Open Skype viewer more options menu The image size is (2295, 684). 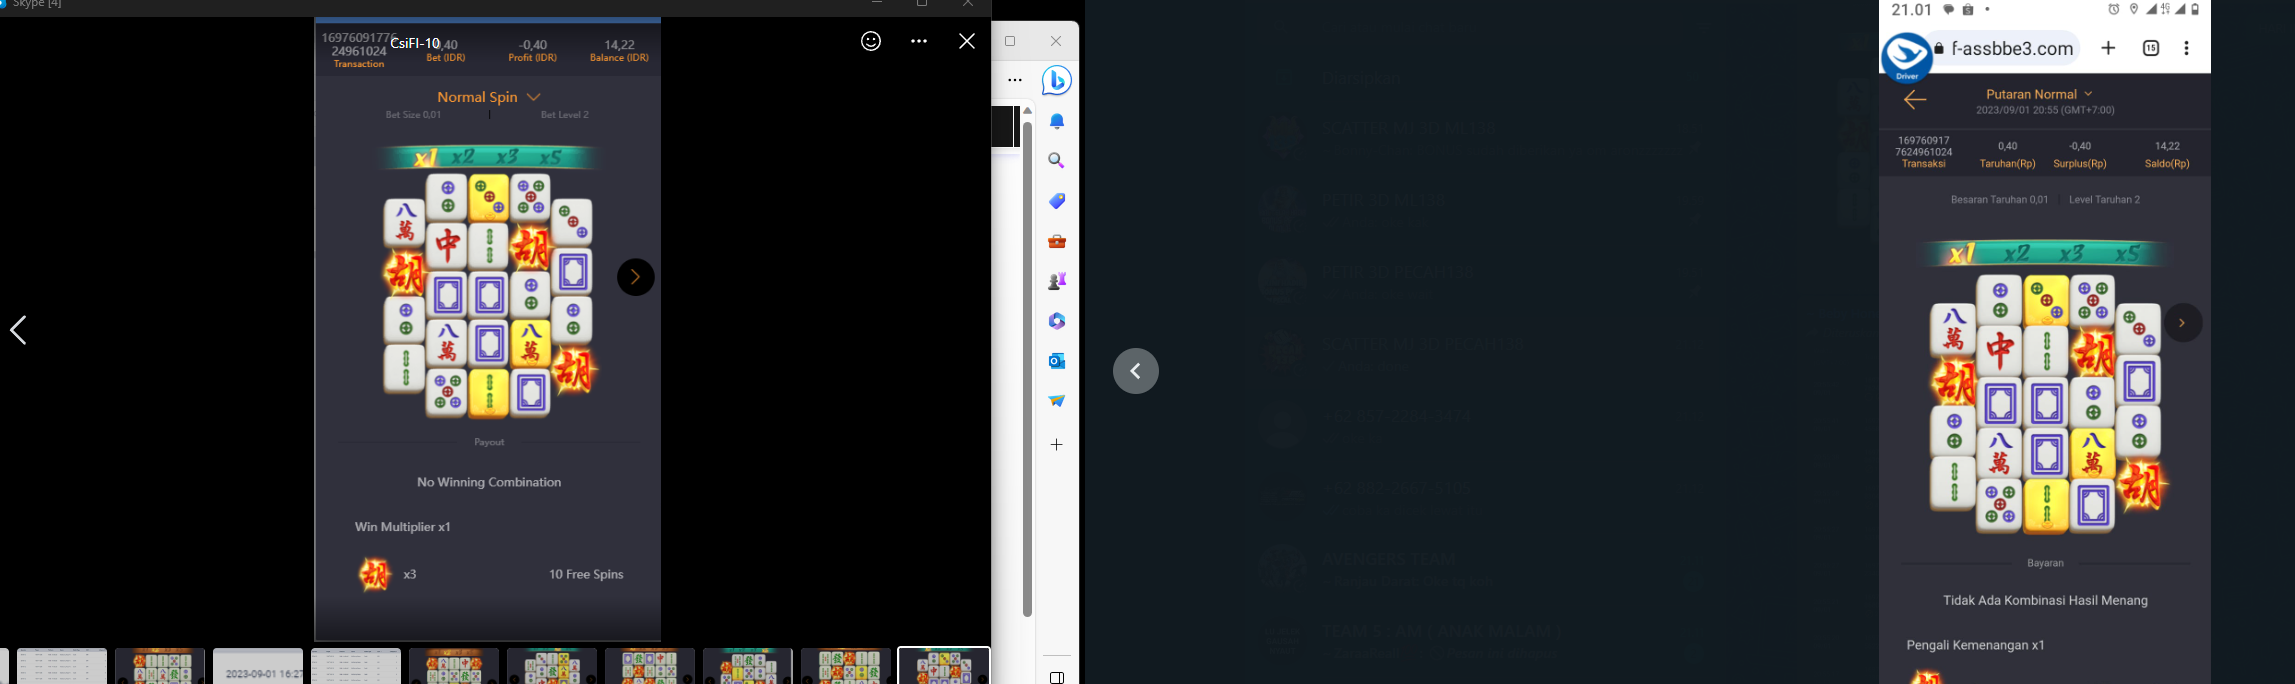click(x=919, y=41)
